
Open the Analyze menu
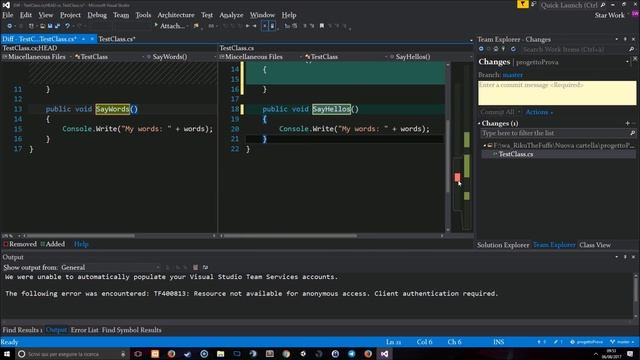[x=231, y=15]
